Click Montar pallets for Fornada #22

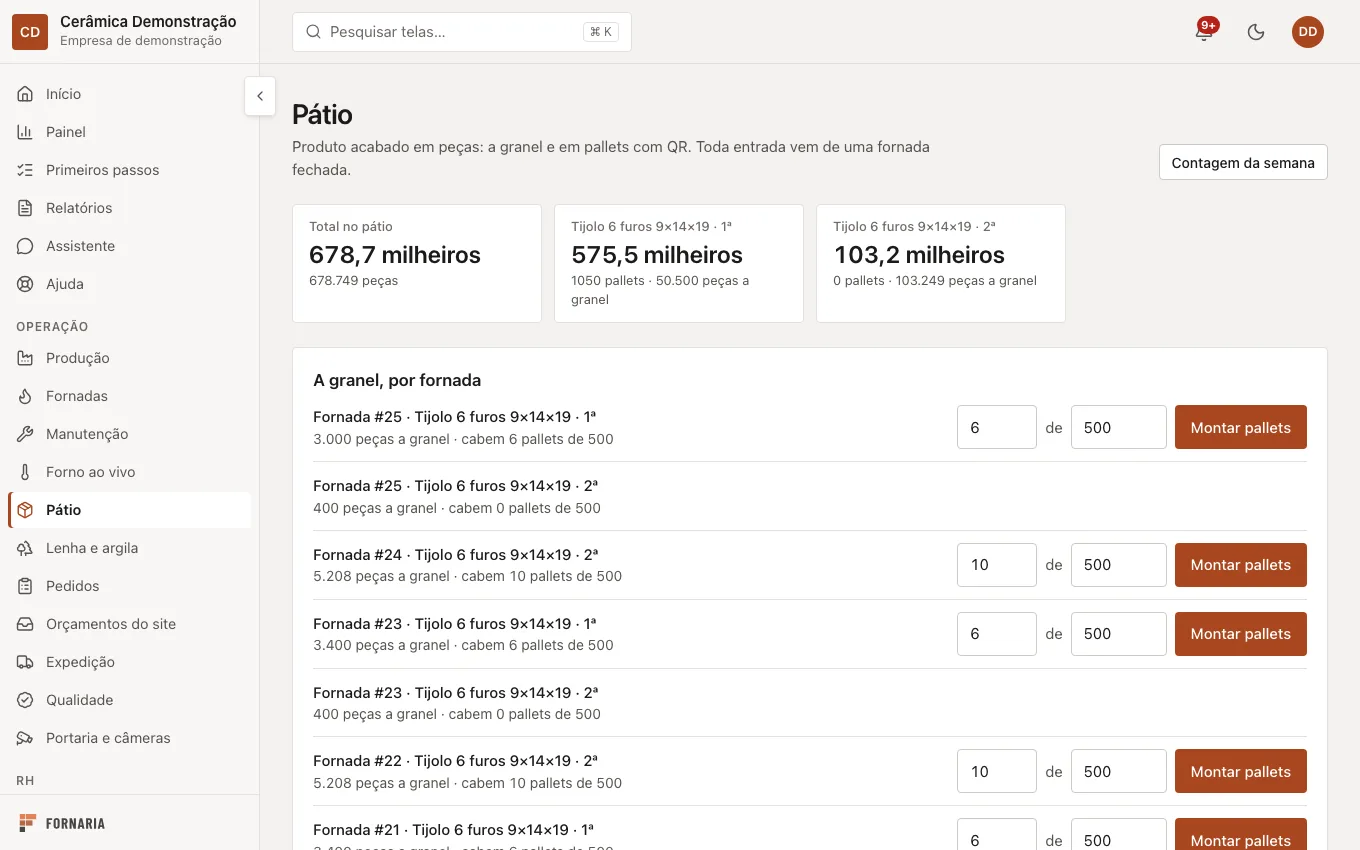point(1241,771)
